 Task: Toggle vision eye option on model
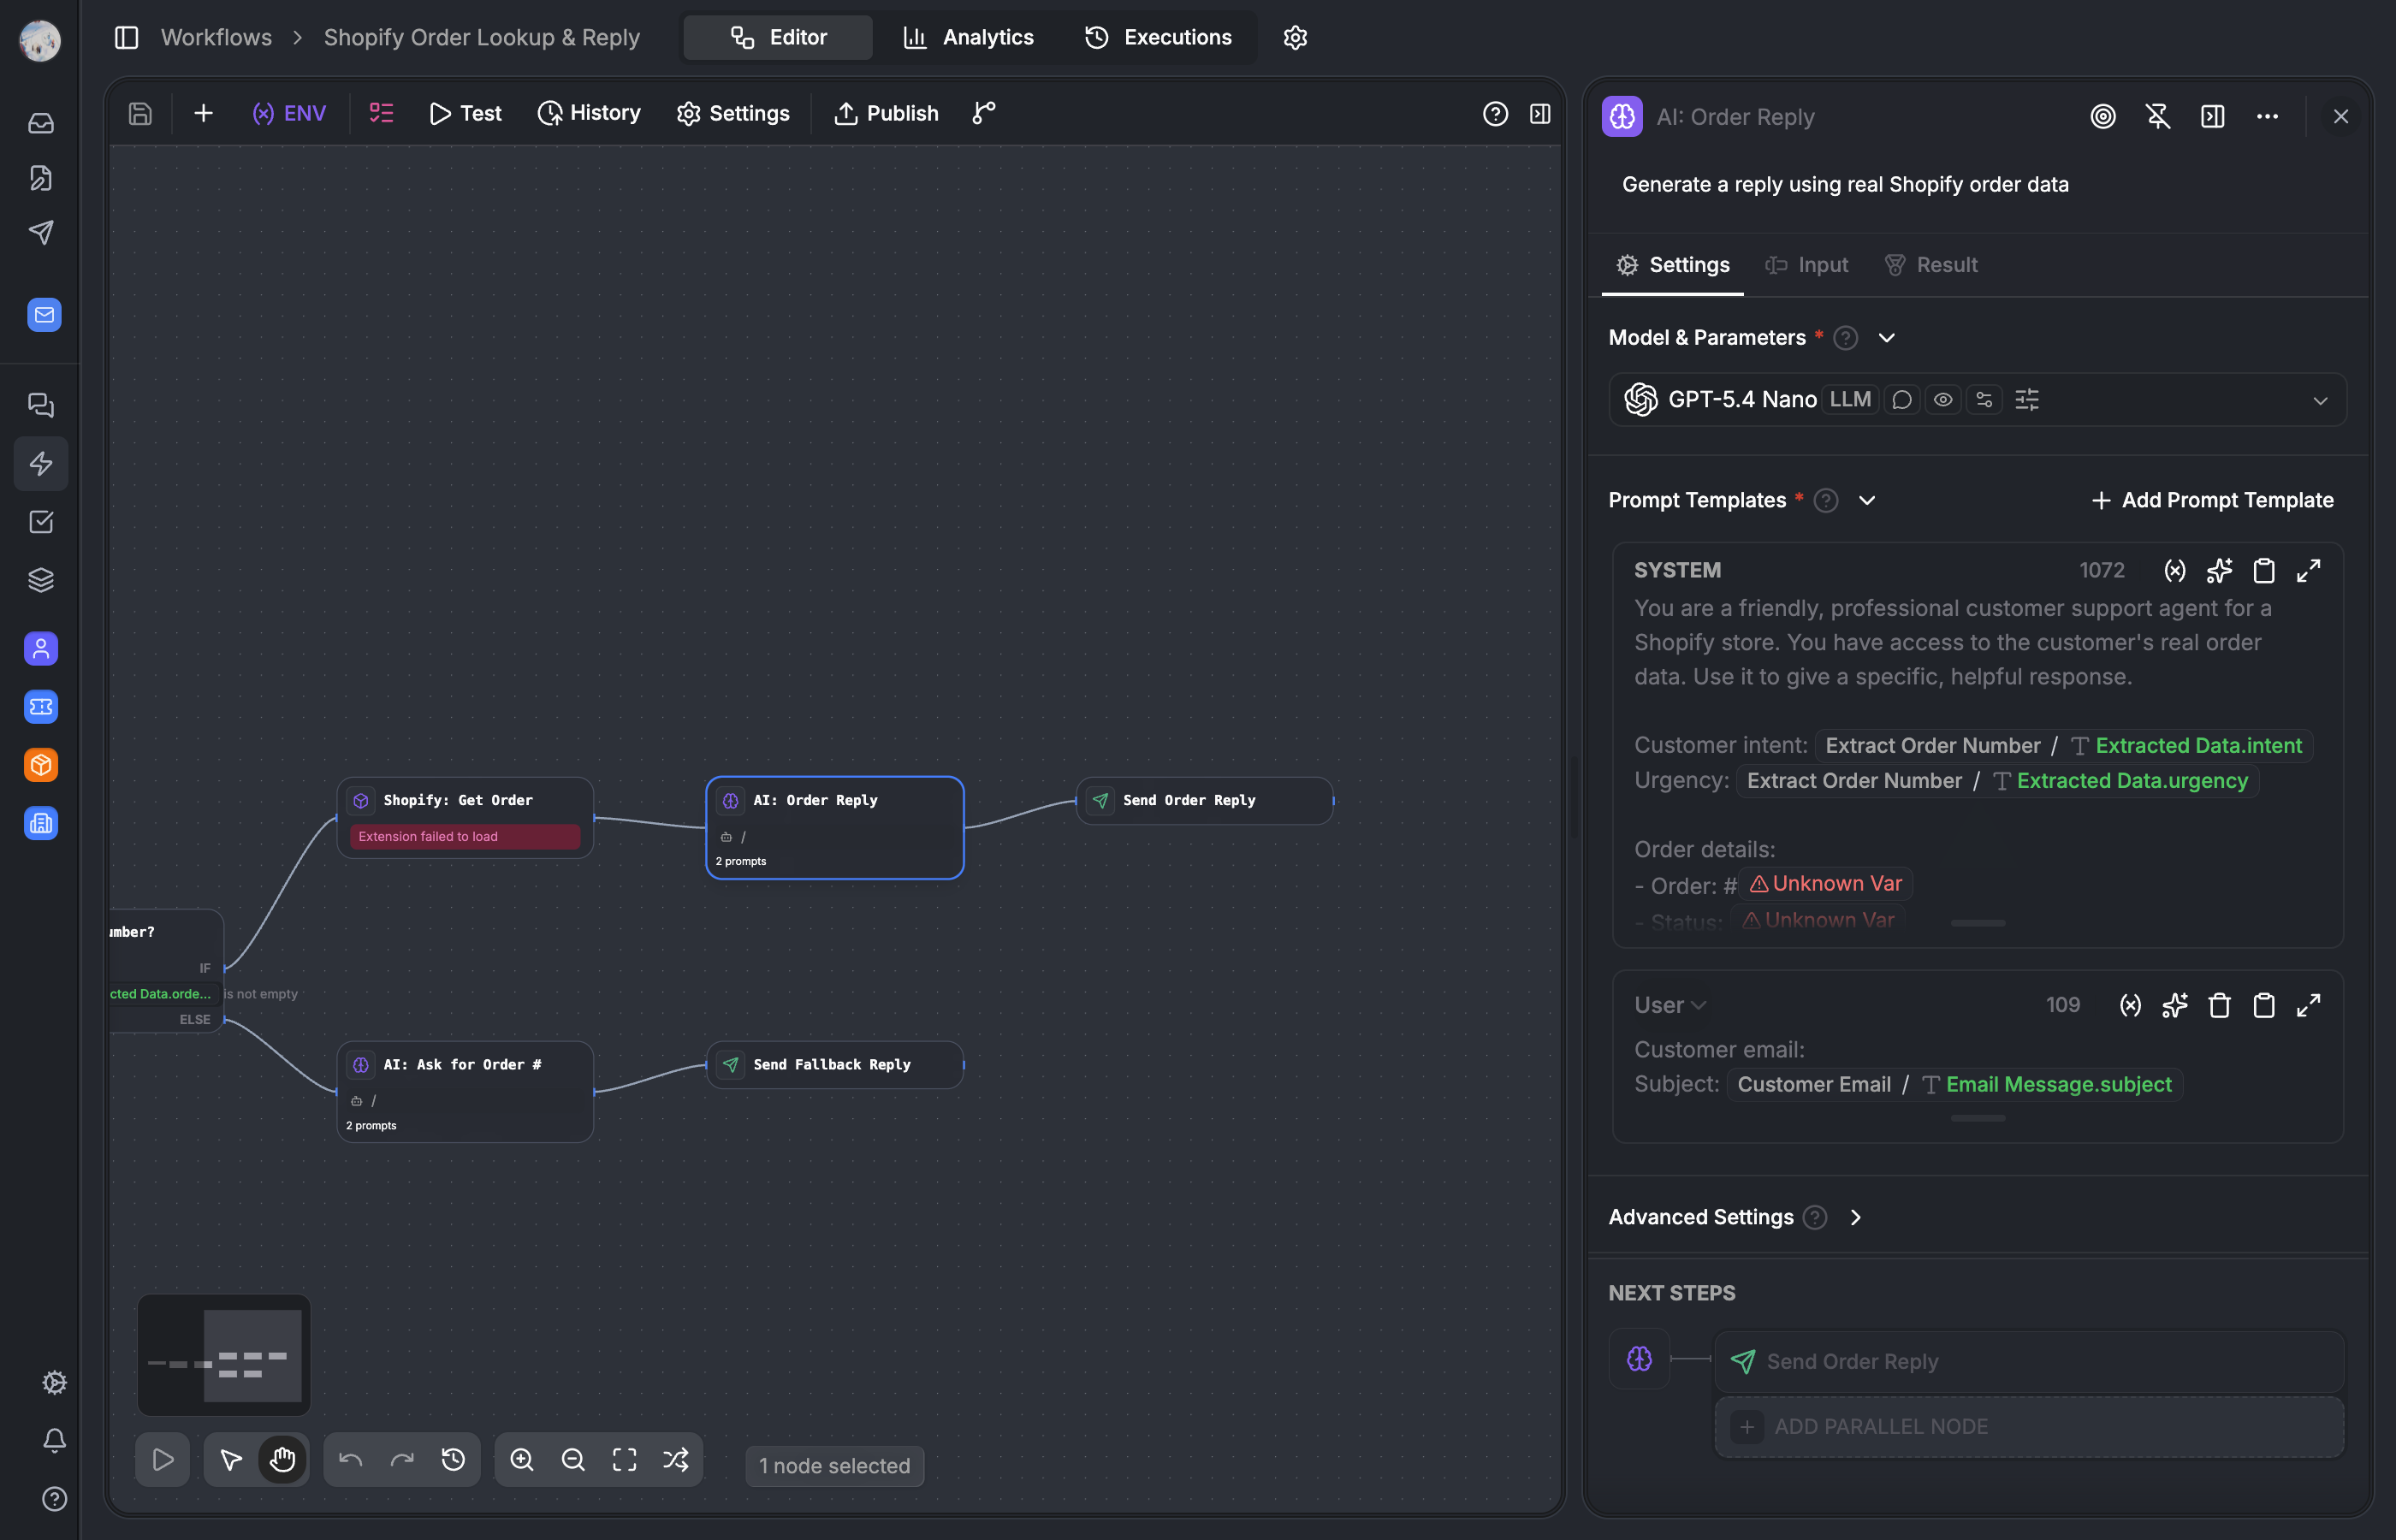pyautogui.click(x=1942, y=400)
